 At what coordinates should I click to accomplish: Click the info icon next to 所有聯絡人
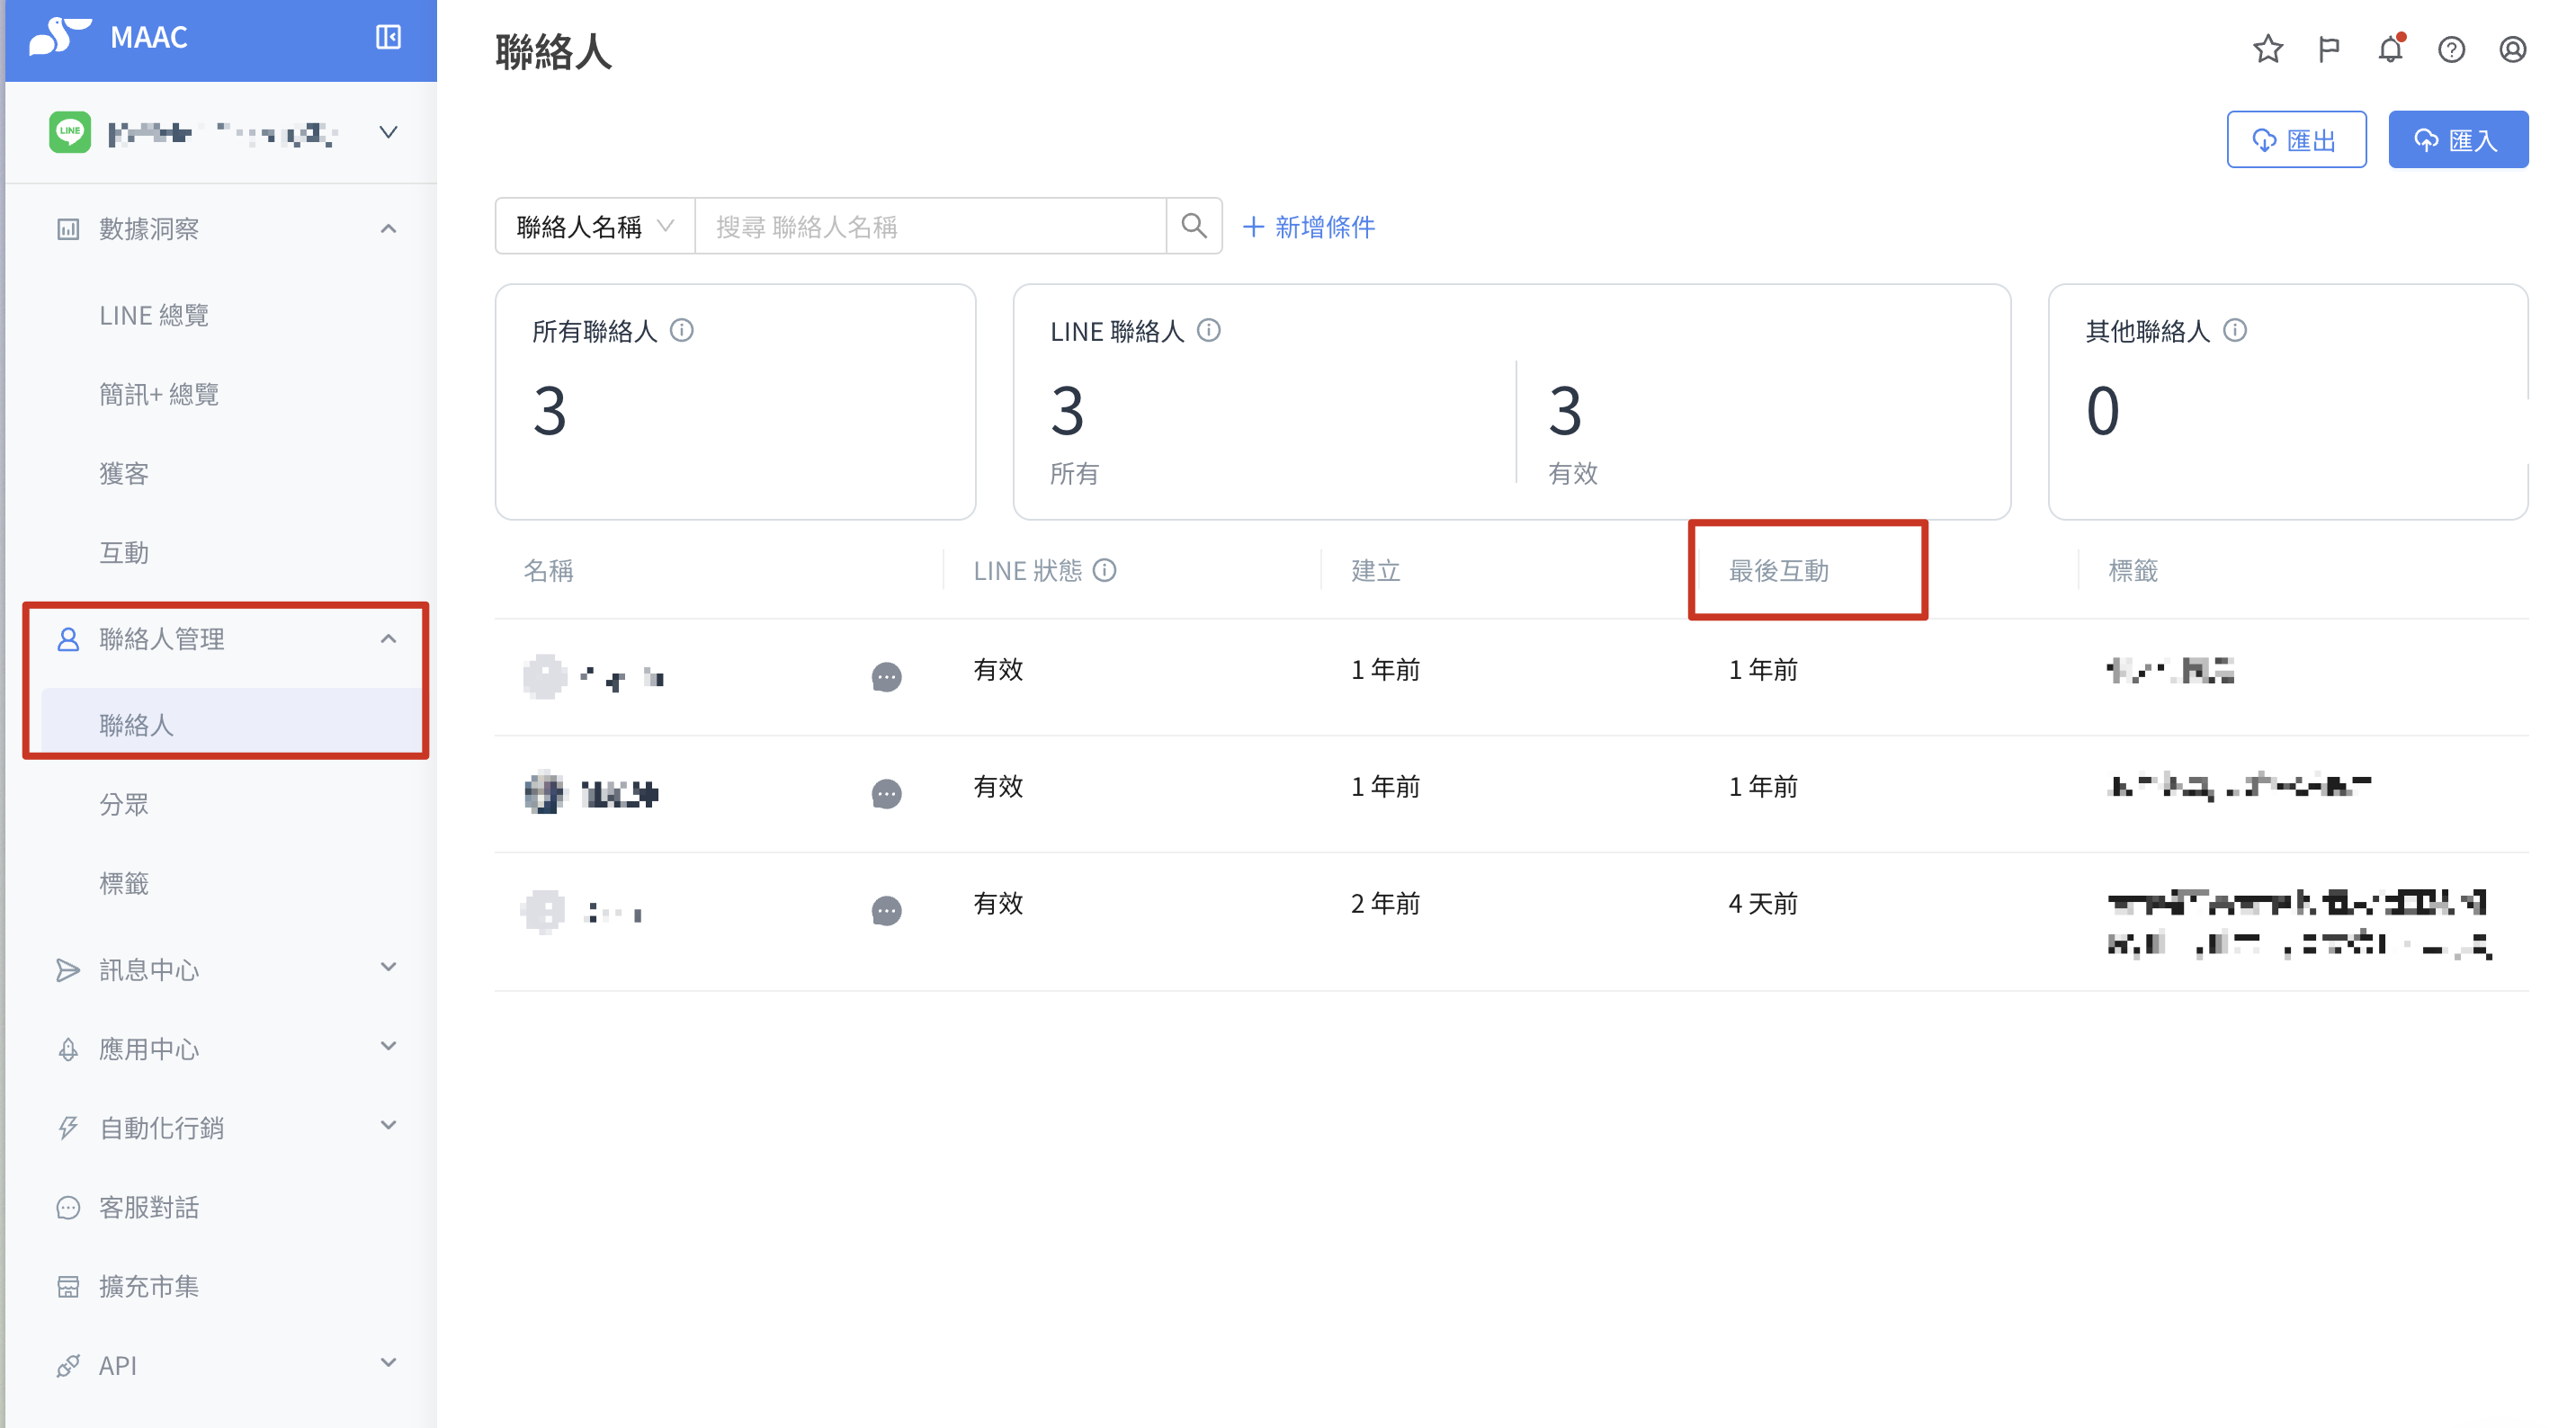pos(682,330)
